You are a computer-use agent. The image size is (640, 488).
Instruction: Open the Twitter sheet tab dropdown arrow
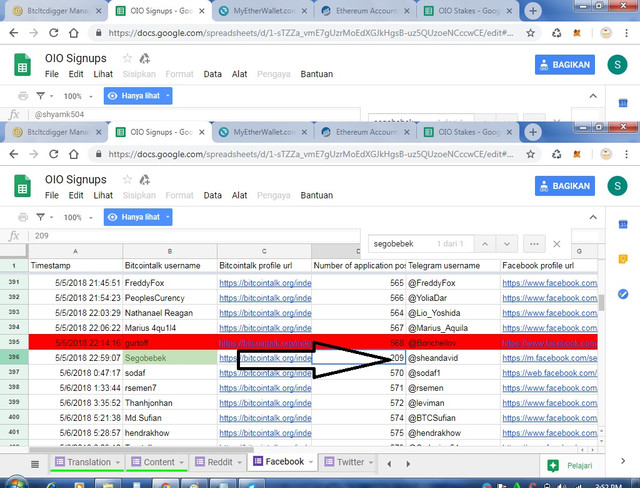[x=371, y=462]
